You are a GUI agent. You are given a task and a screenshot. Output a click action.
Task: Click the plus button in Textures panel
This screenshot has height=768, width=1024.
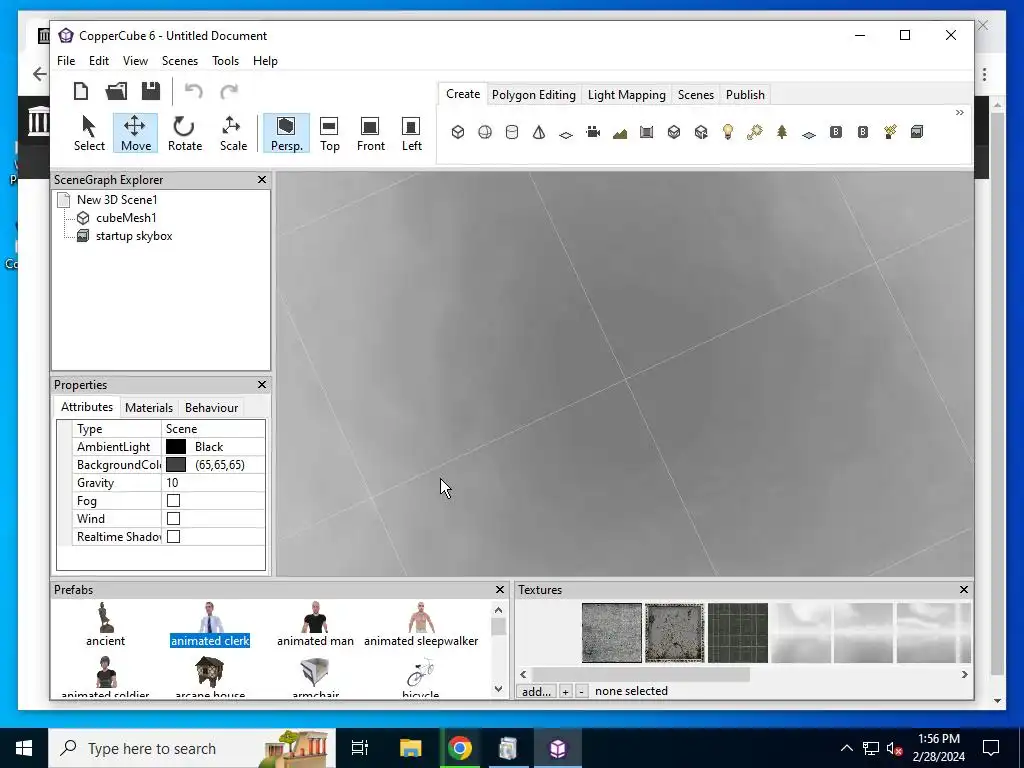pos(566,691)
